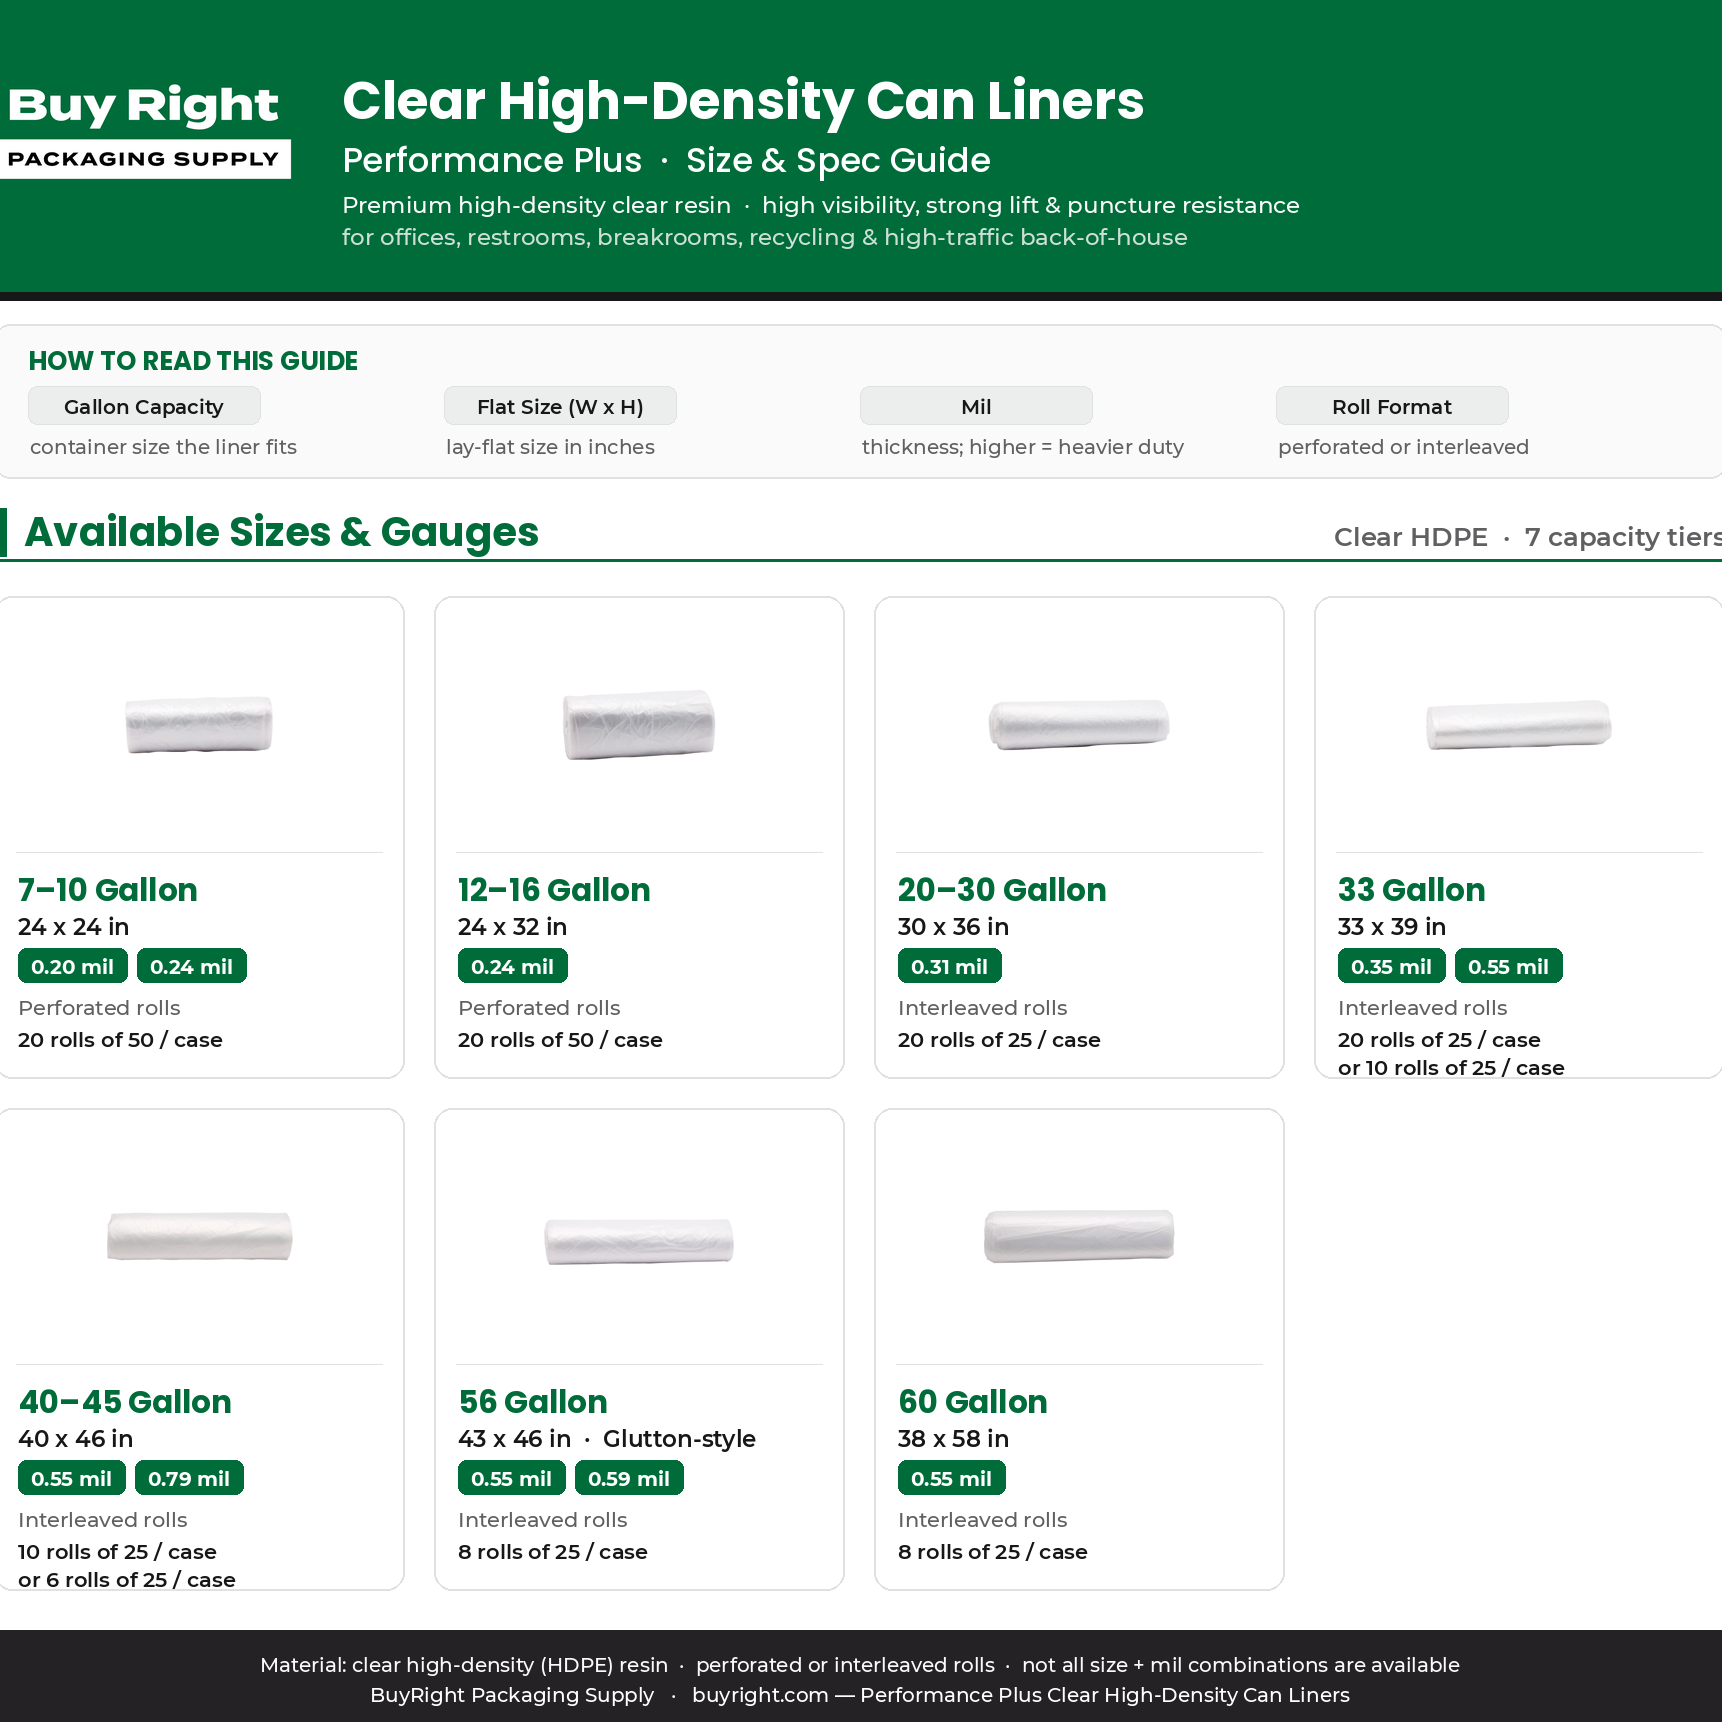
Task: Click the 7–10 Gallon heading
Action: pos(108,889)
